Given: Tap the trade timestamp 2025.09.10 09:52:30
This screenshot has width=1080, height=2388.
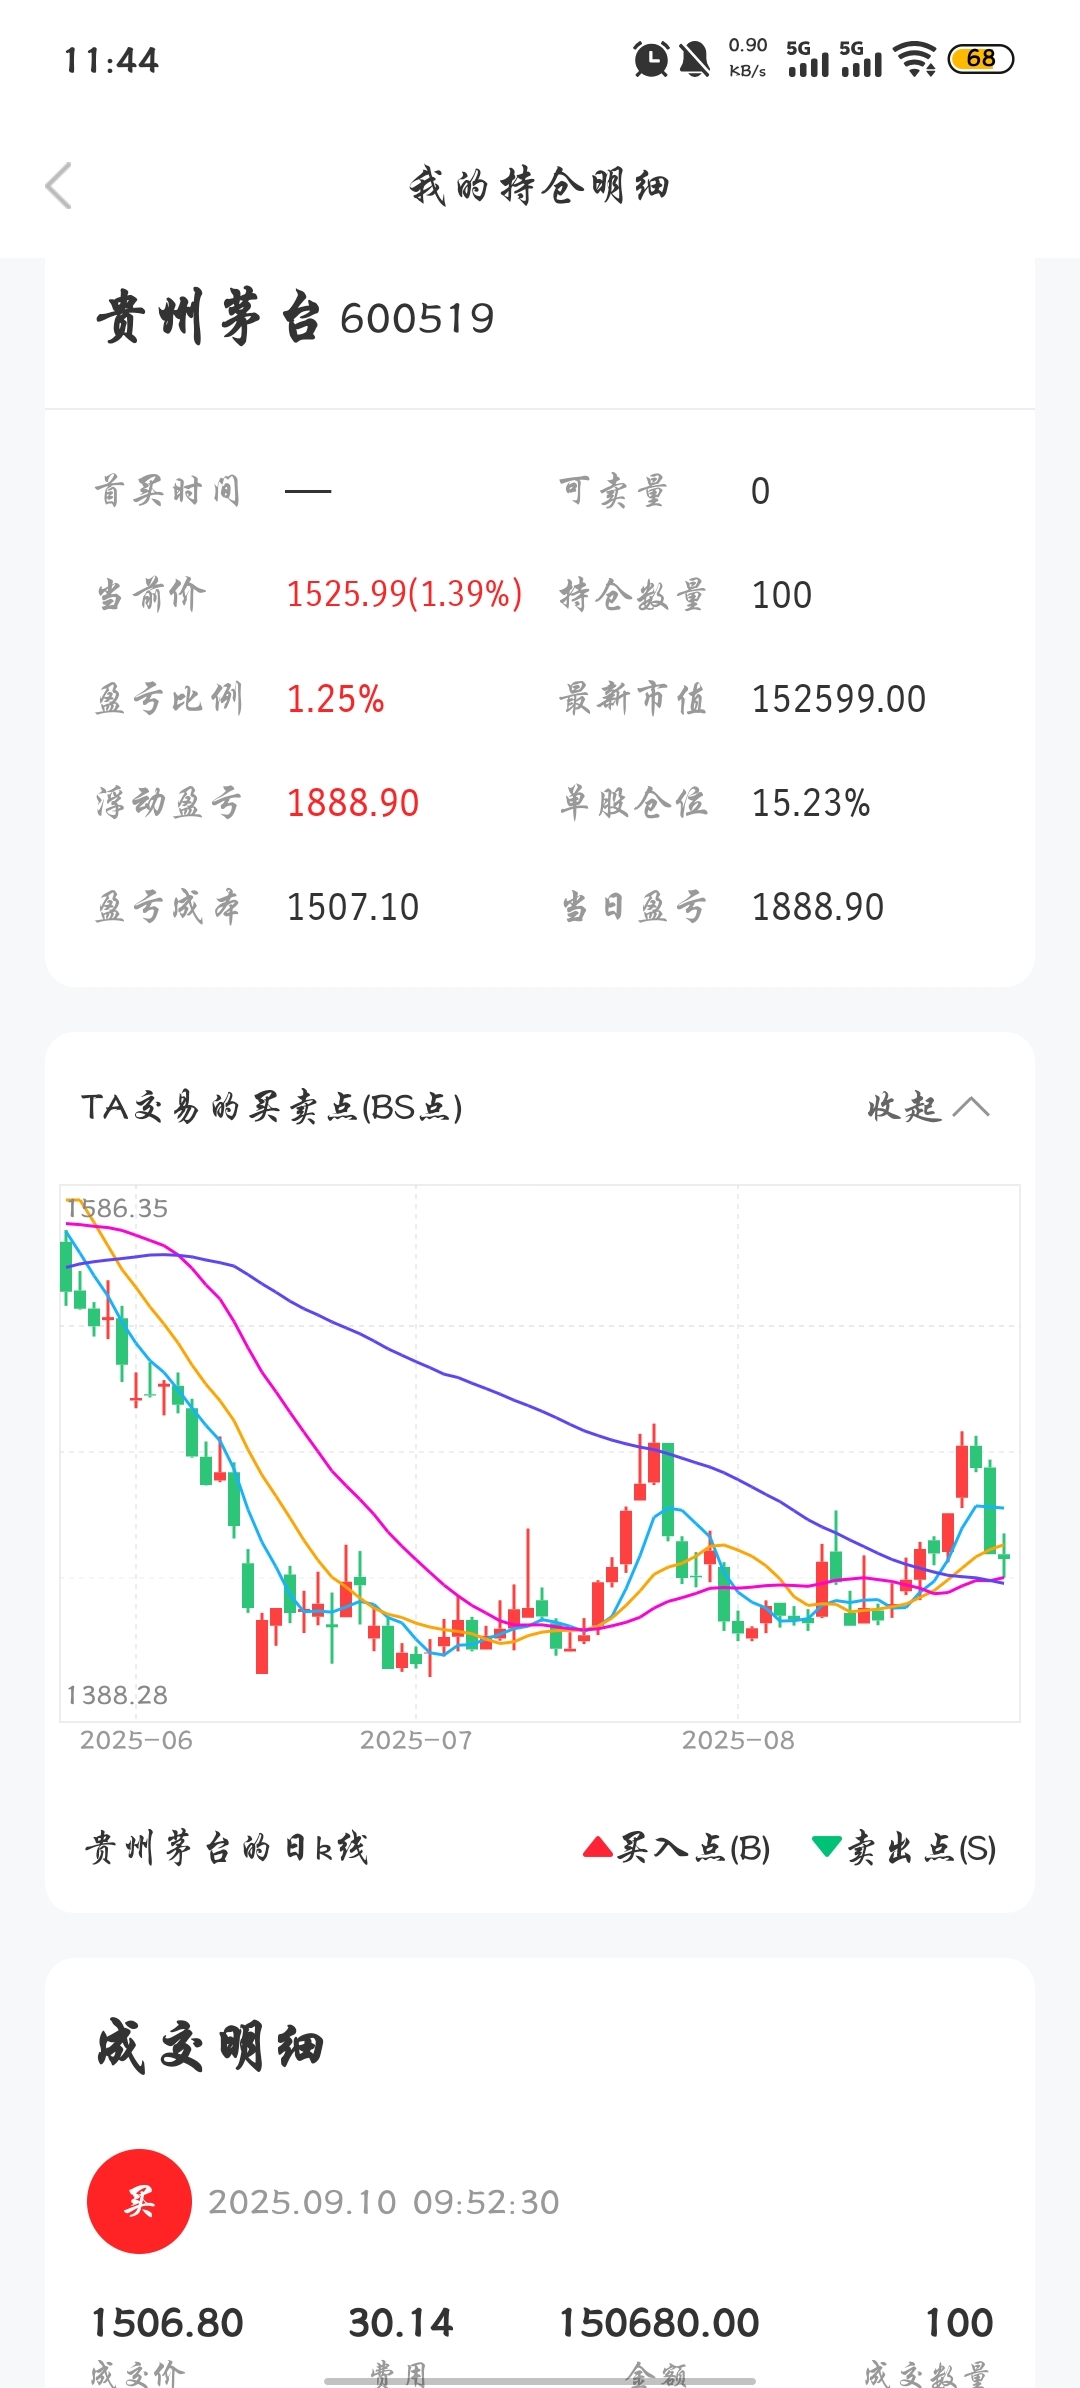Looking at the screenshot, I should (x=383, y=2202).
